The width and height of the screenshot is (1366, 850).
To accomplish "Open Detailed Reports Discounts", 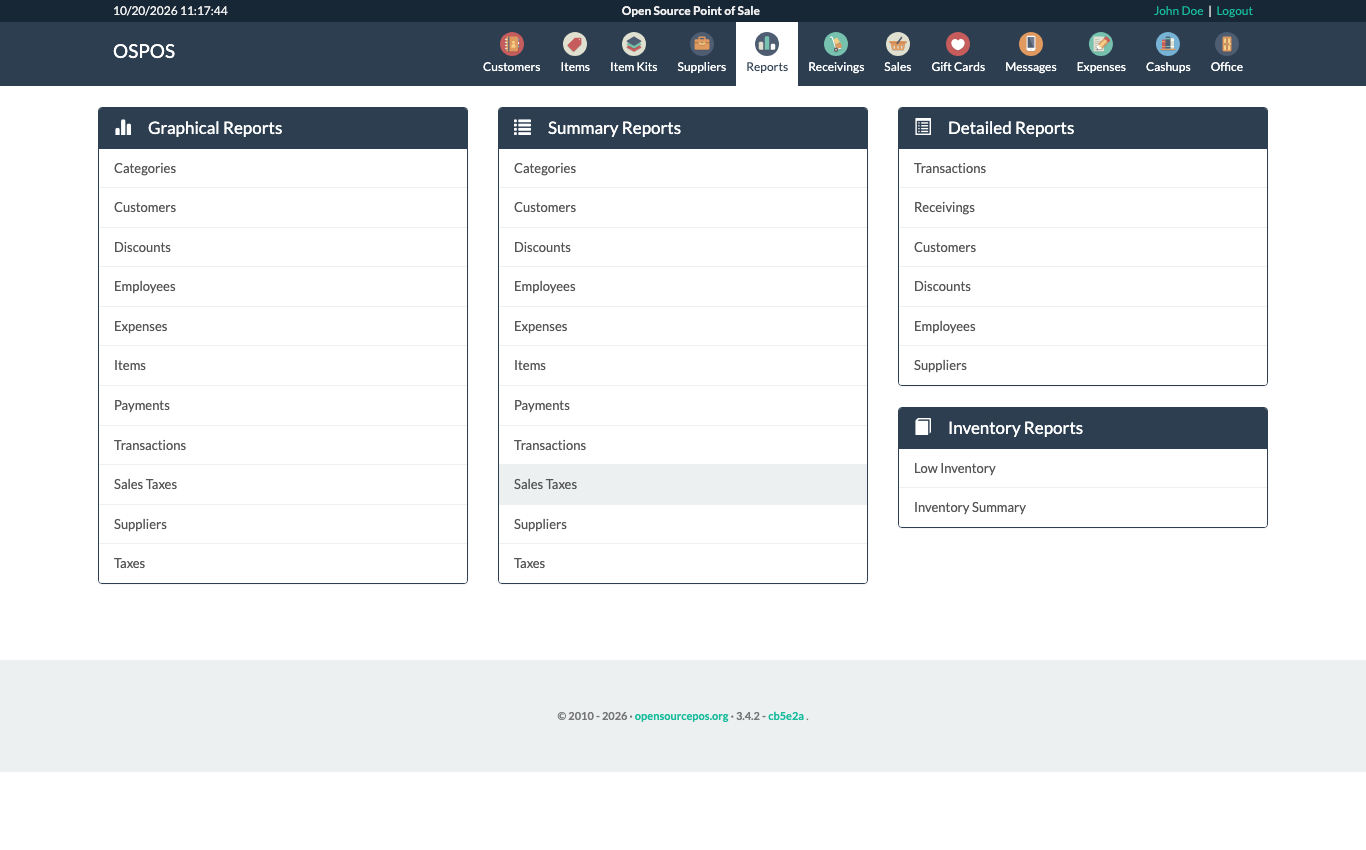I will (1083, 286).
